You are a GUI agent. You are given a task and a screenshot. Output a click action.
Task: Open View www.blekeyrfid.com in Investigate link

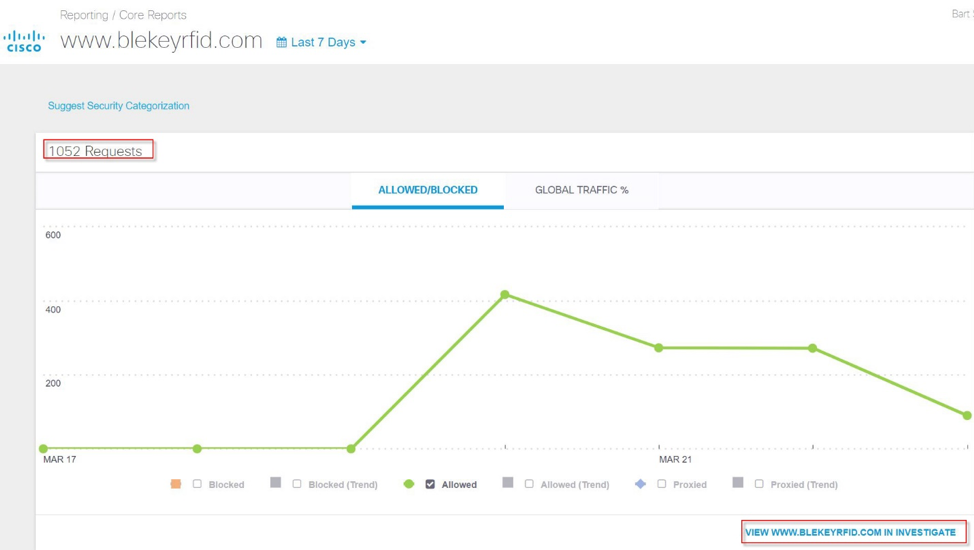[x=850, y=532]
